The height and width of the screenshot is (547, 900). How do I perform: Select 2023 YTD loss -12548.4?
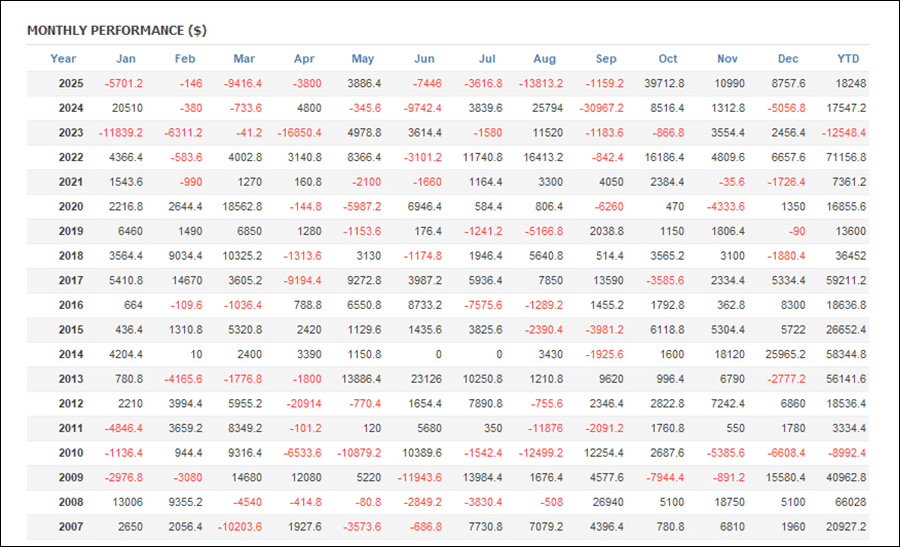coord(840,133)
